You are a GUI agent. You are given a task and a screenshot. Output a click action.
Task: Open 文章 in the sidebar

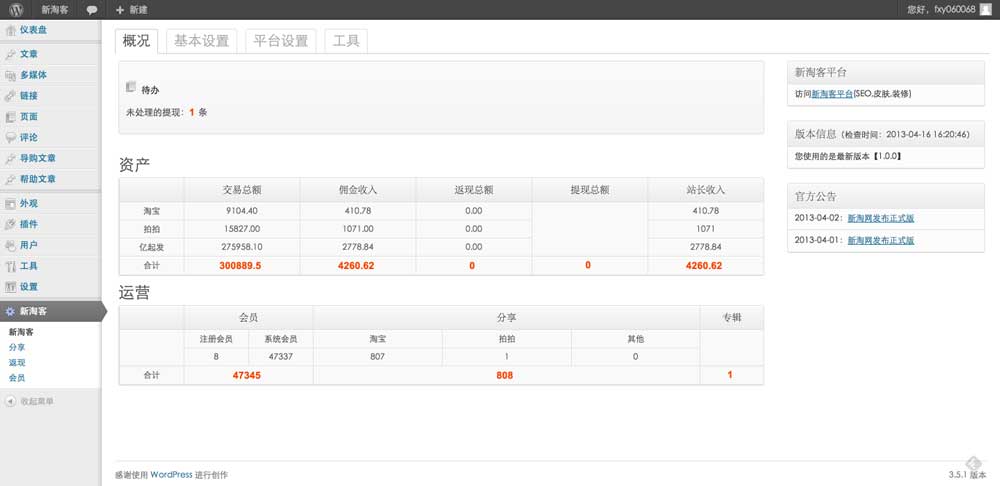(29, 54)
